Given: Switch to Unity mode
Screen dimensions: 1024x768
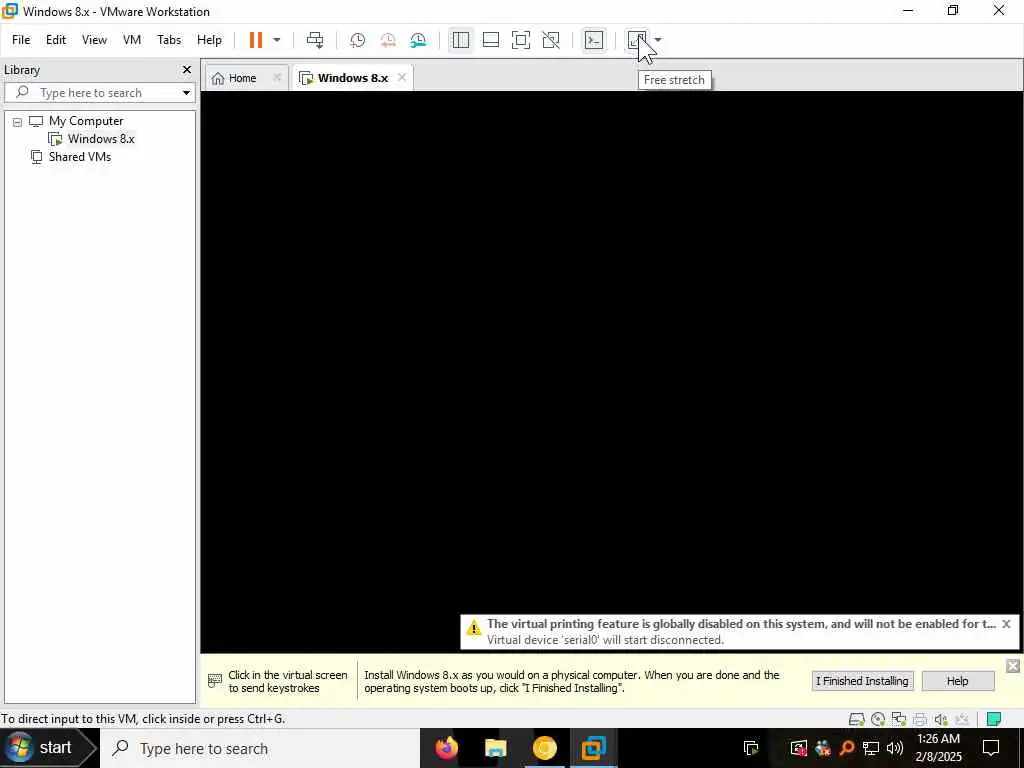Looking at the screenshot, I should [x=551, y=40].
